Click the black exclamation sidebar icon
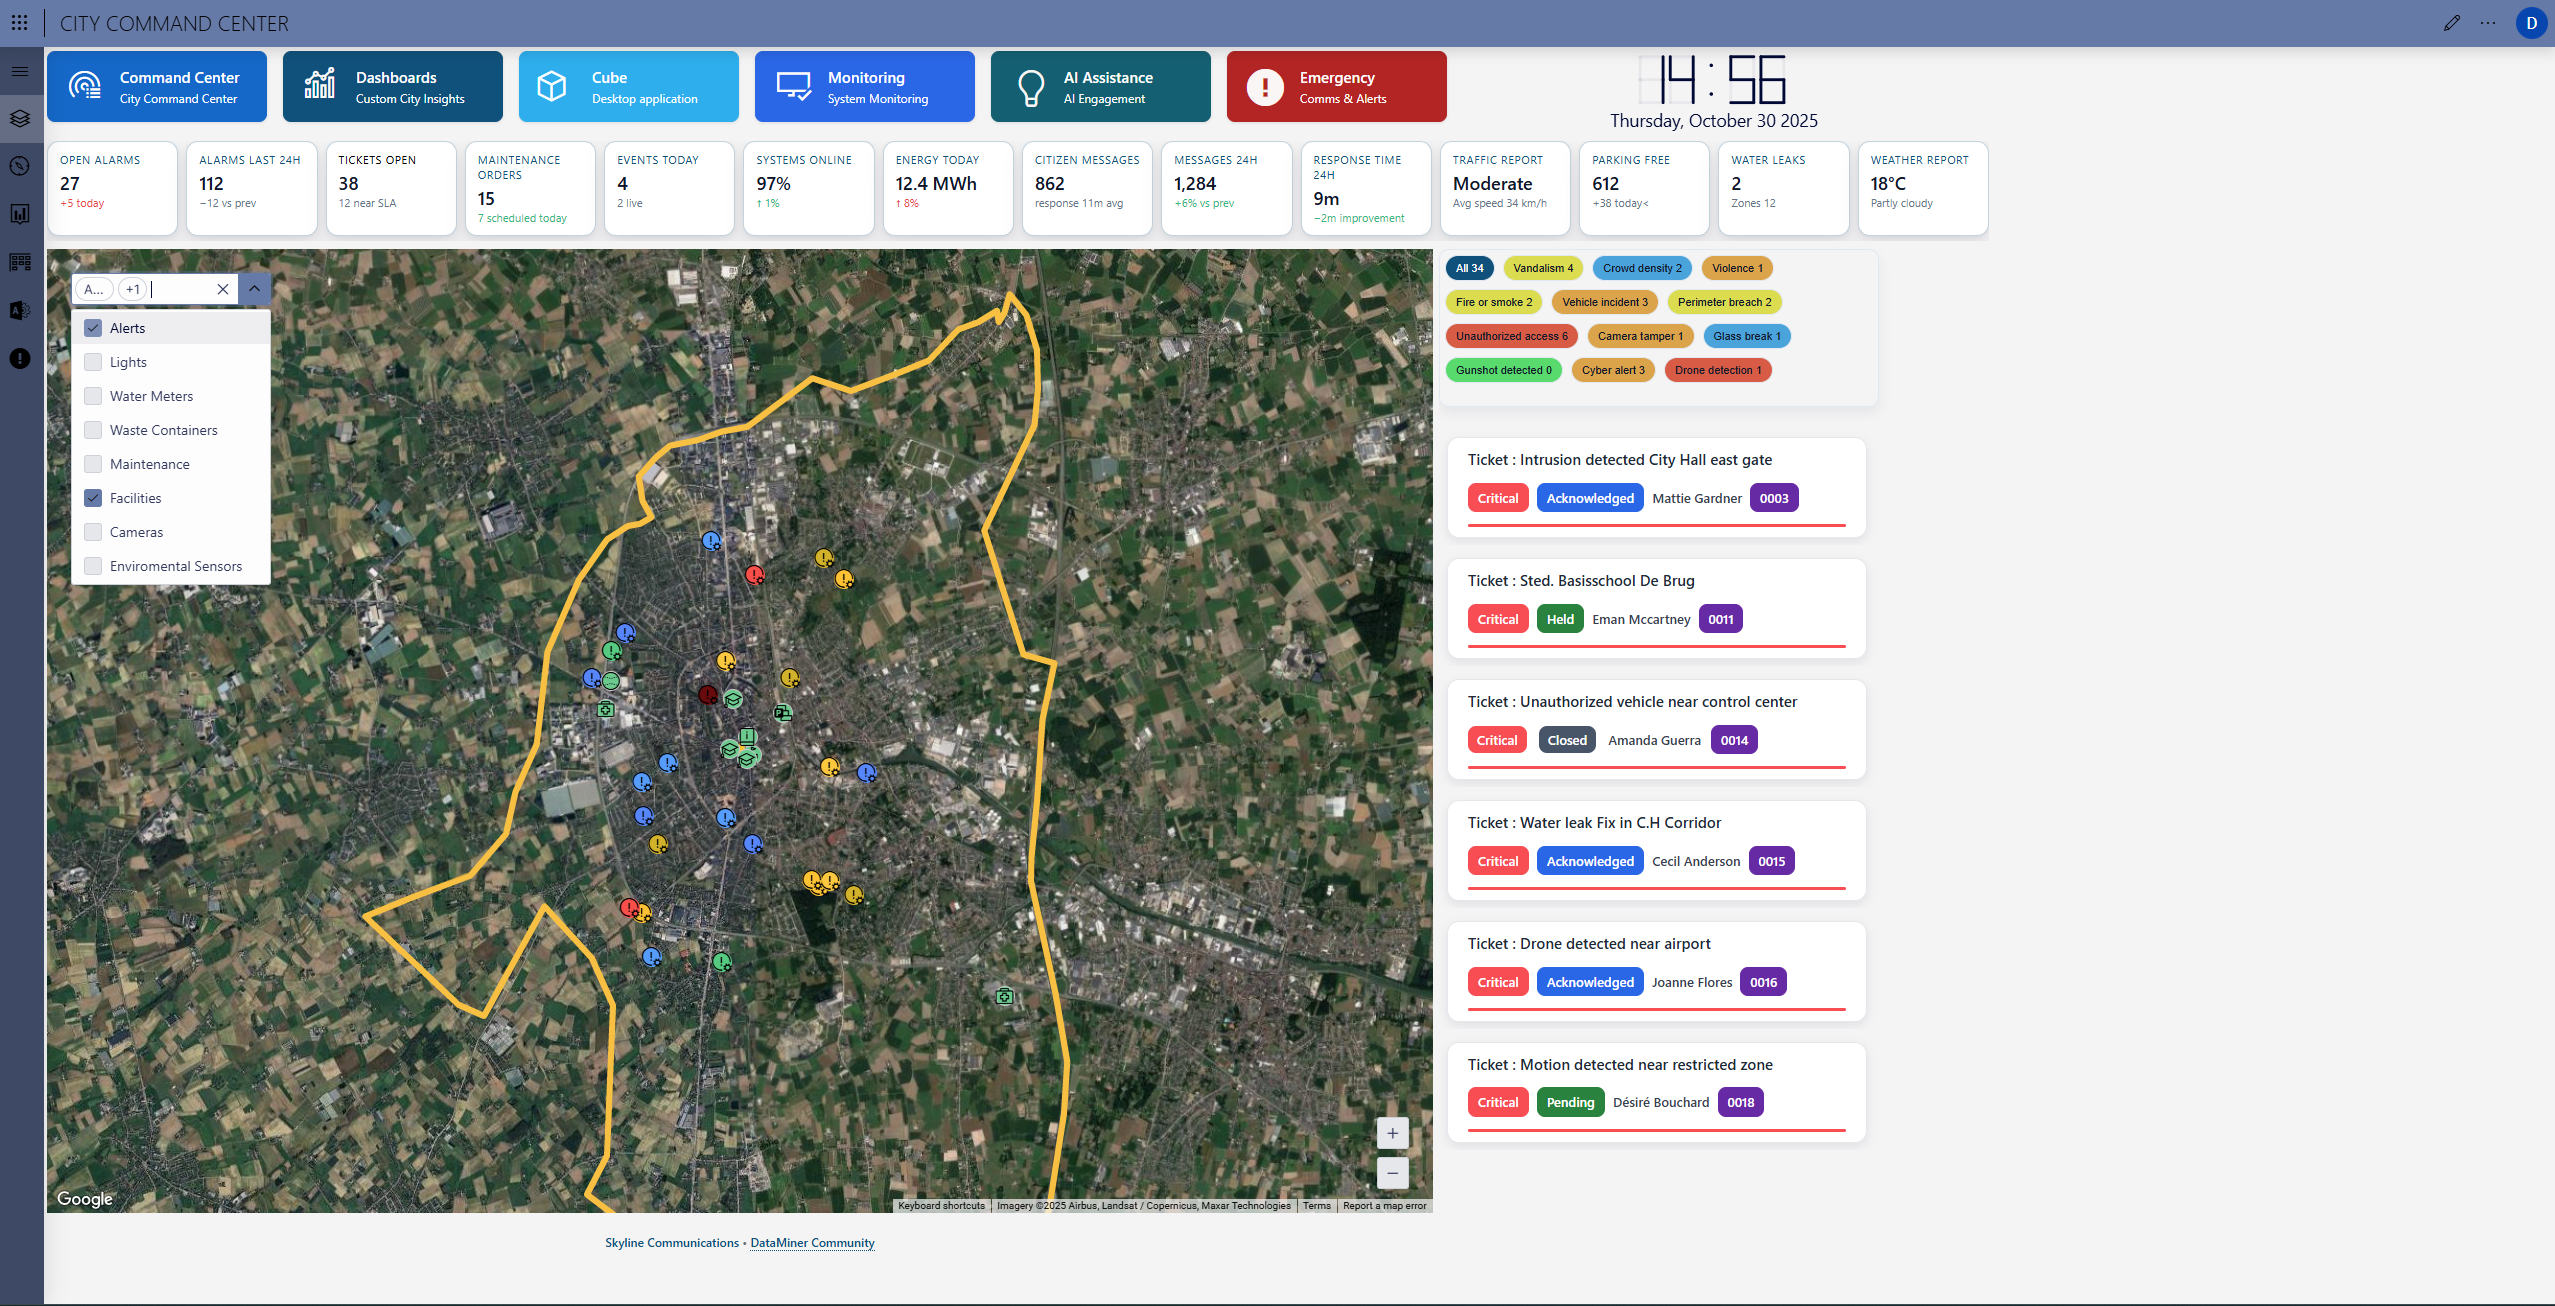 pos(20,359)
